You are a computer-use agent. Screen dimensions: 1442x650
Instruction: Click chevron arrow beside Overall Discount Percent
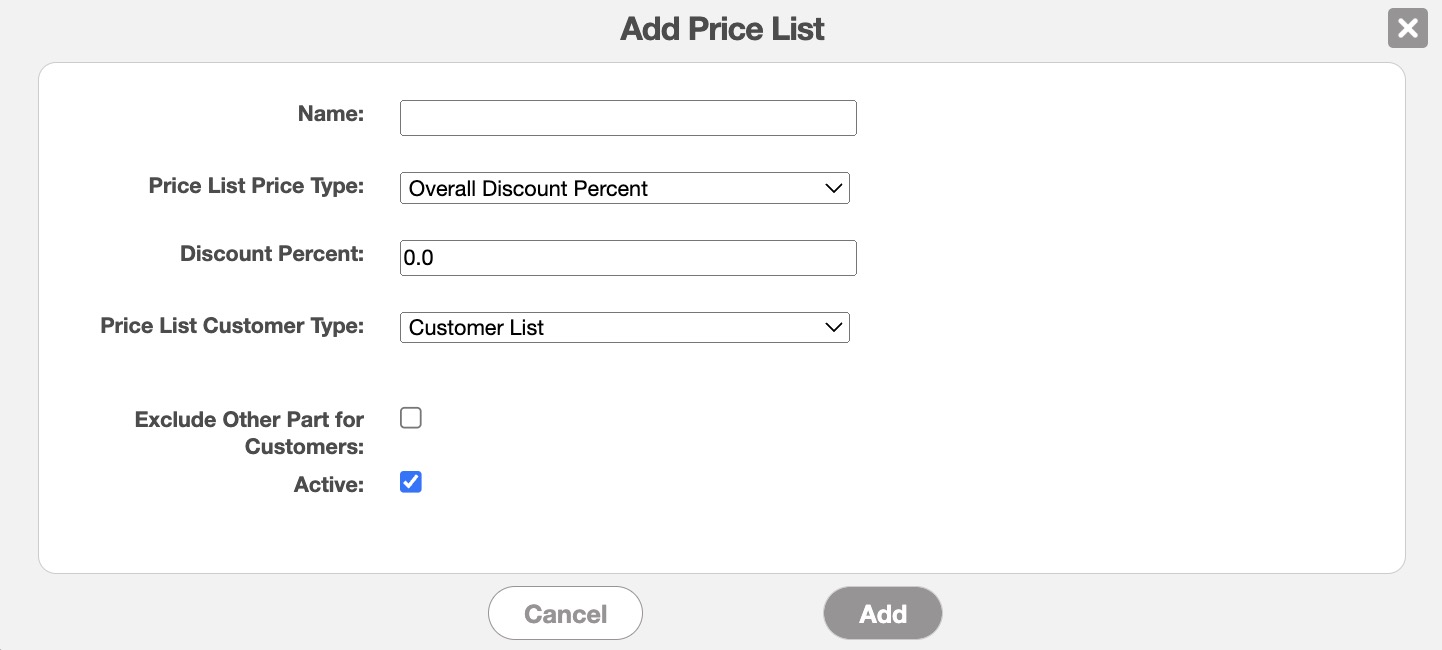tap(834, 188)
